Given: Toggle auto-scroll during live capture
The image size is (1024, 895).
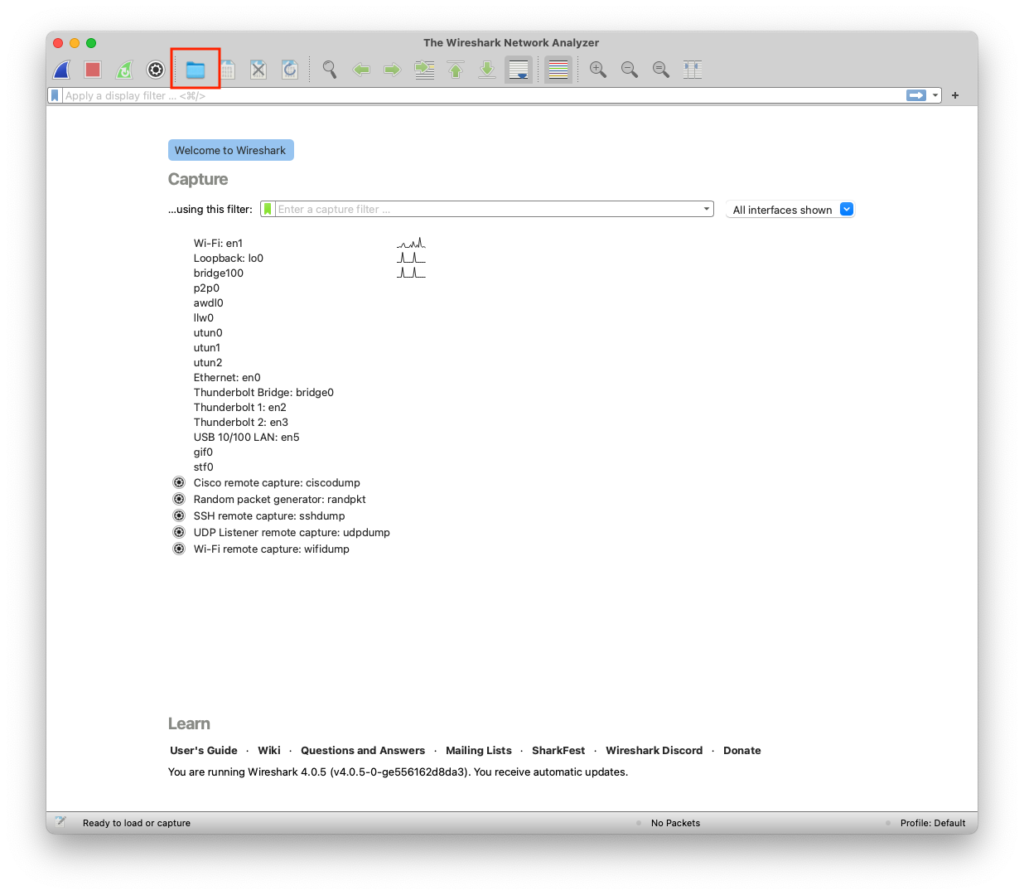Looking at the screenshot, I should tap(518, 70).
